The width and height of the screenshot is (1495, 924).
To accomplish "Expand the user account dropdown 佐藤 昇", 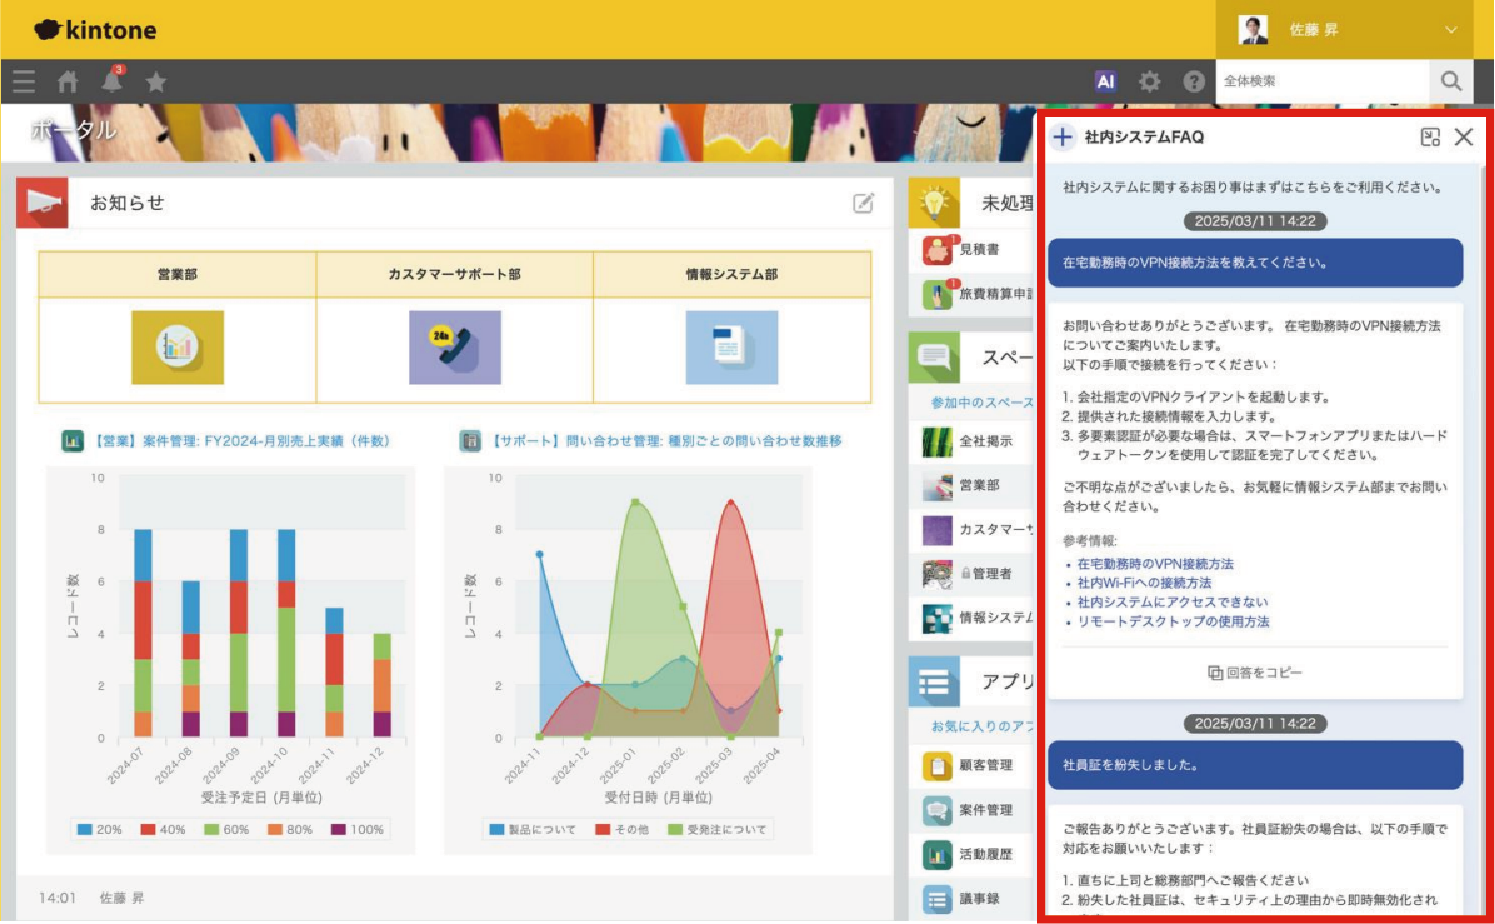I will tap(1450, 30).
